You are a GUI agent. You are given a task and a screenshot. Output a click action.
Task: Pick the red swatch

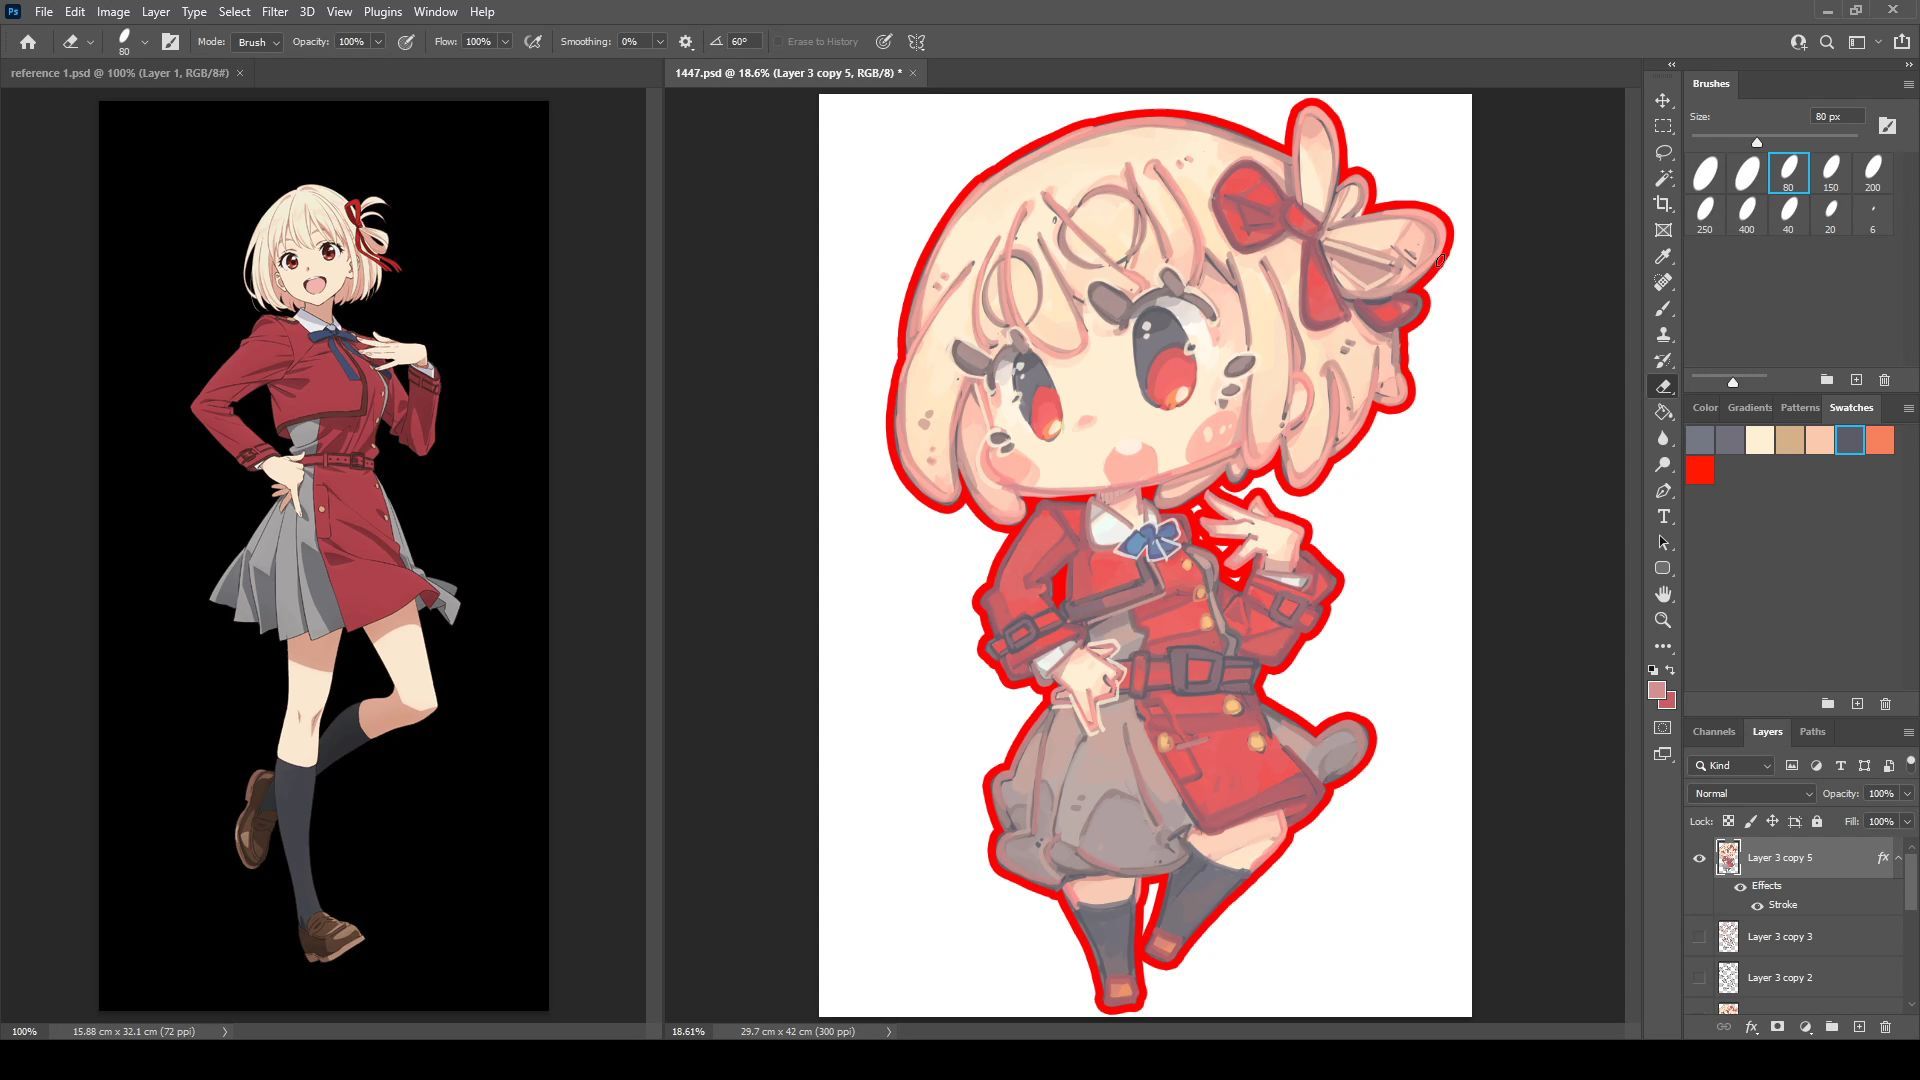click(x=1700, y=470)
